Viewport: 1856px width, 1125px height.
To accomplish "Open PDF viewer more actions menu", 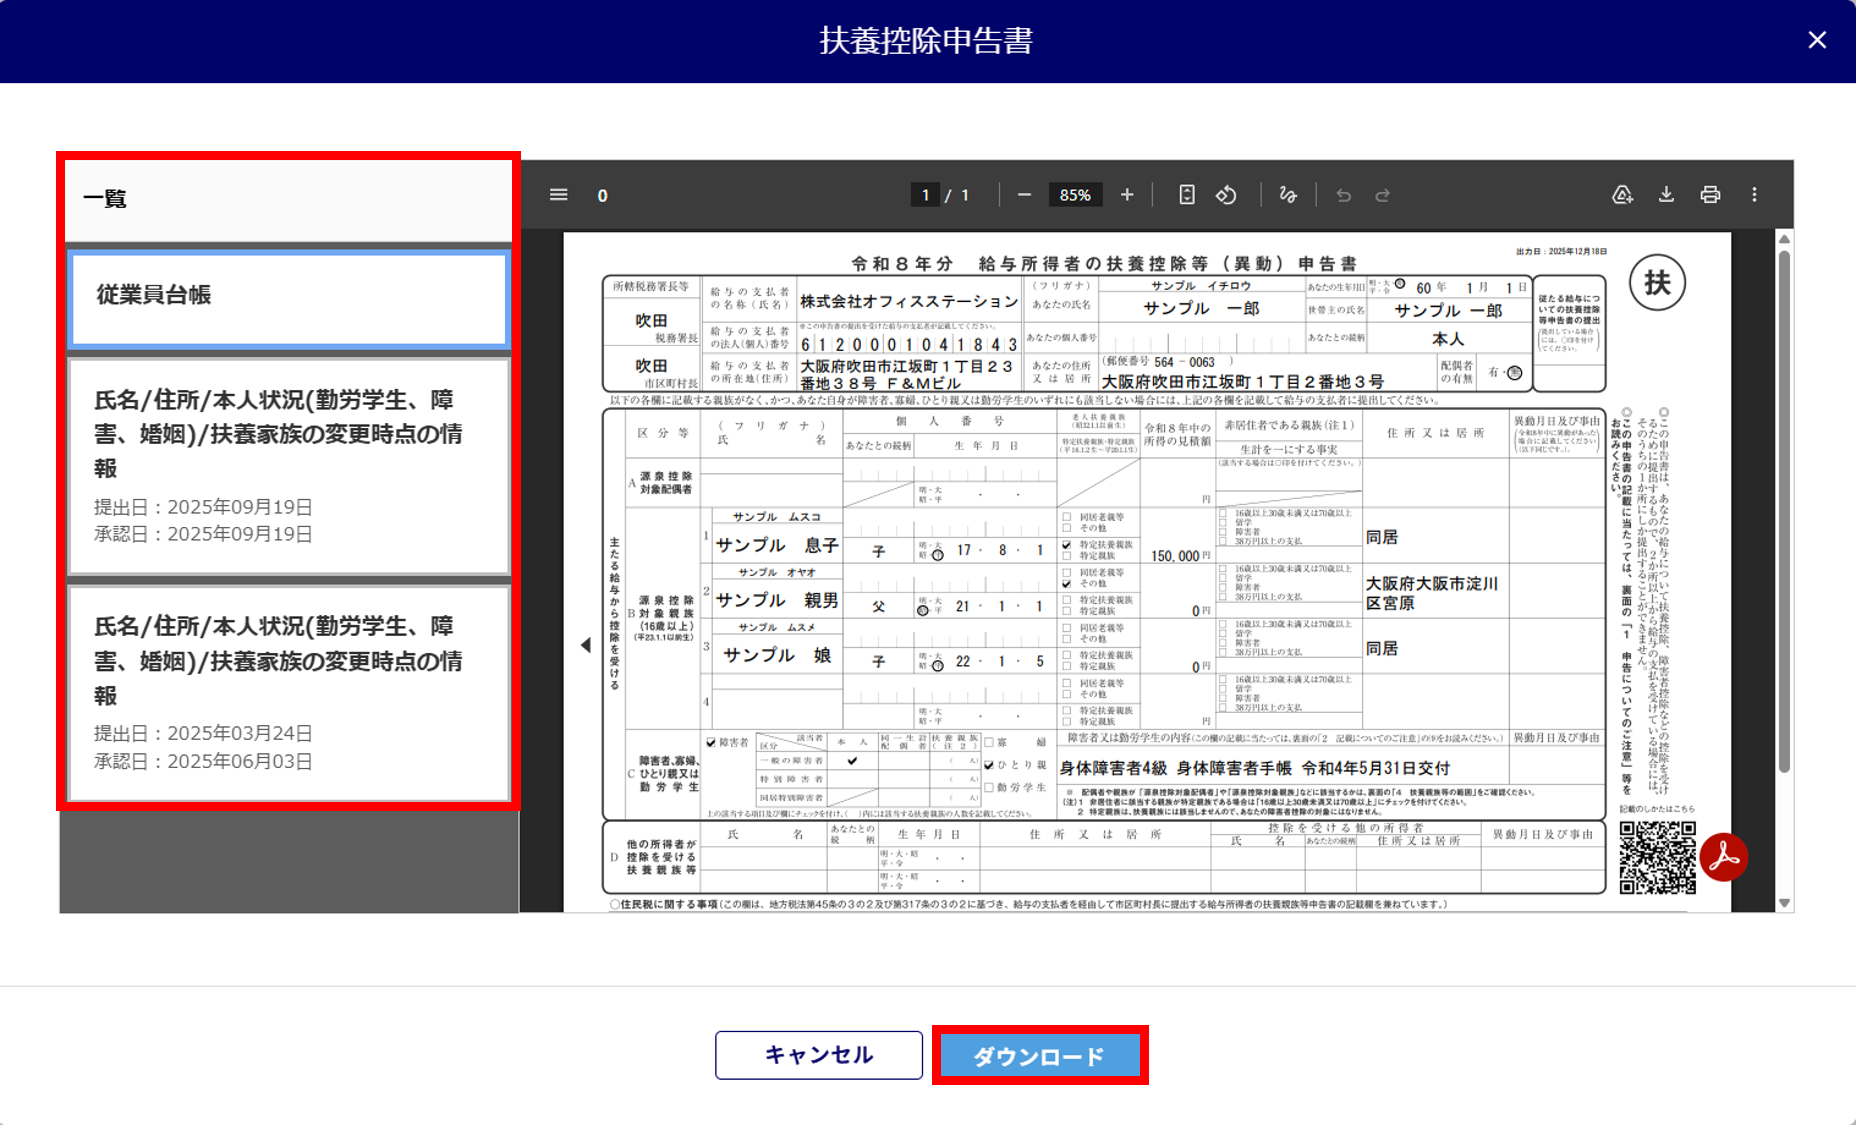I will point(1754,195).
